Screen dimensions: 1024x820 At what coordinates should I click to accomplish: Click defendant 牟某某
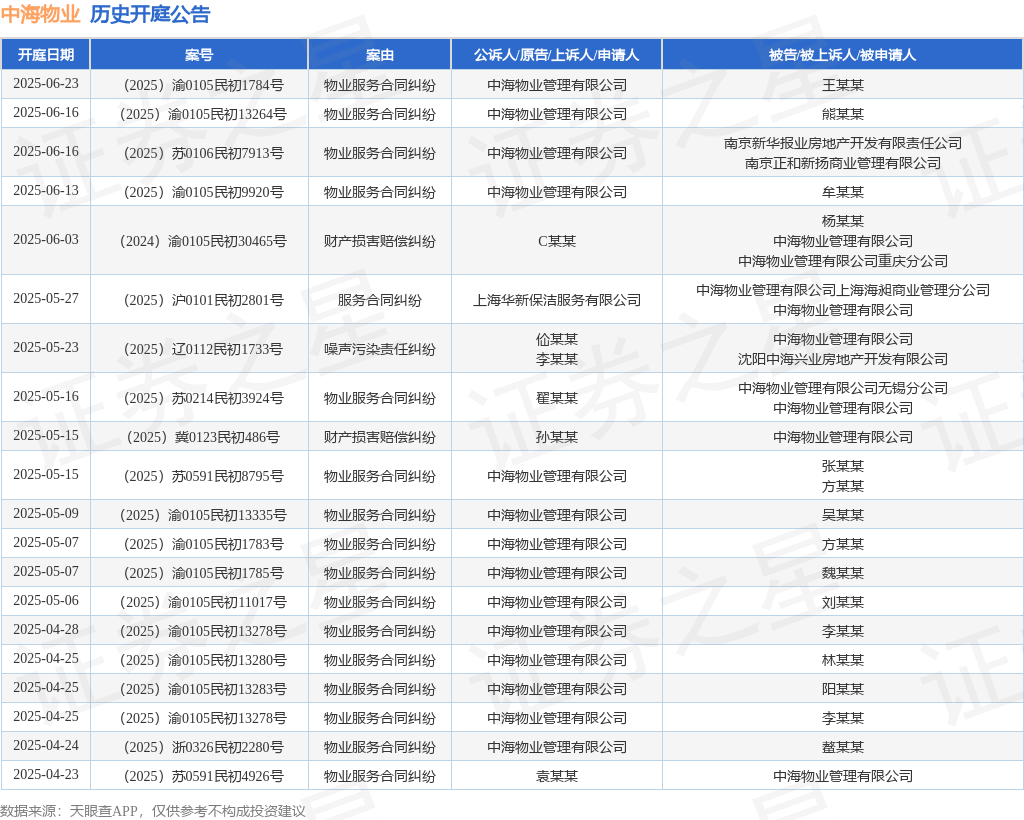click(x=842, y=192)
